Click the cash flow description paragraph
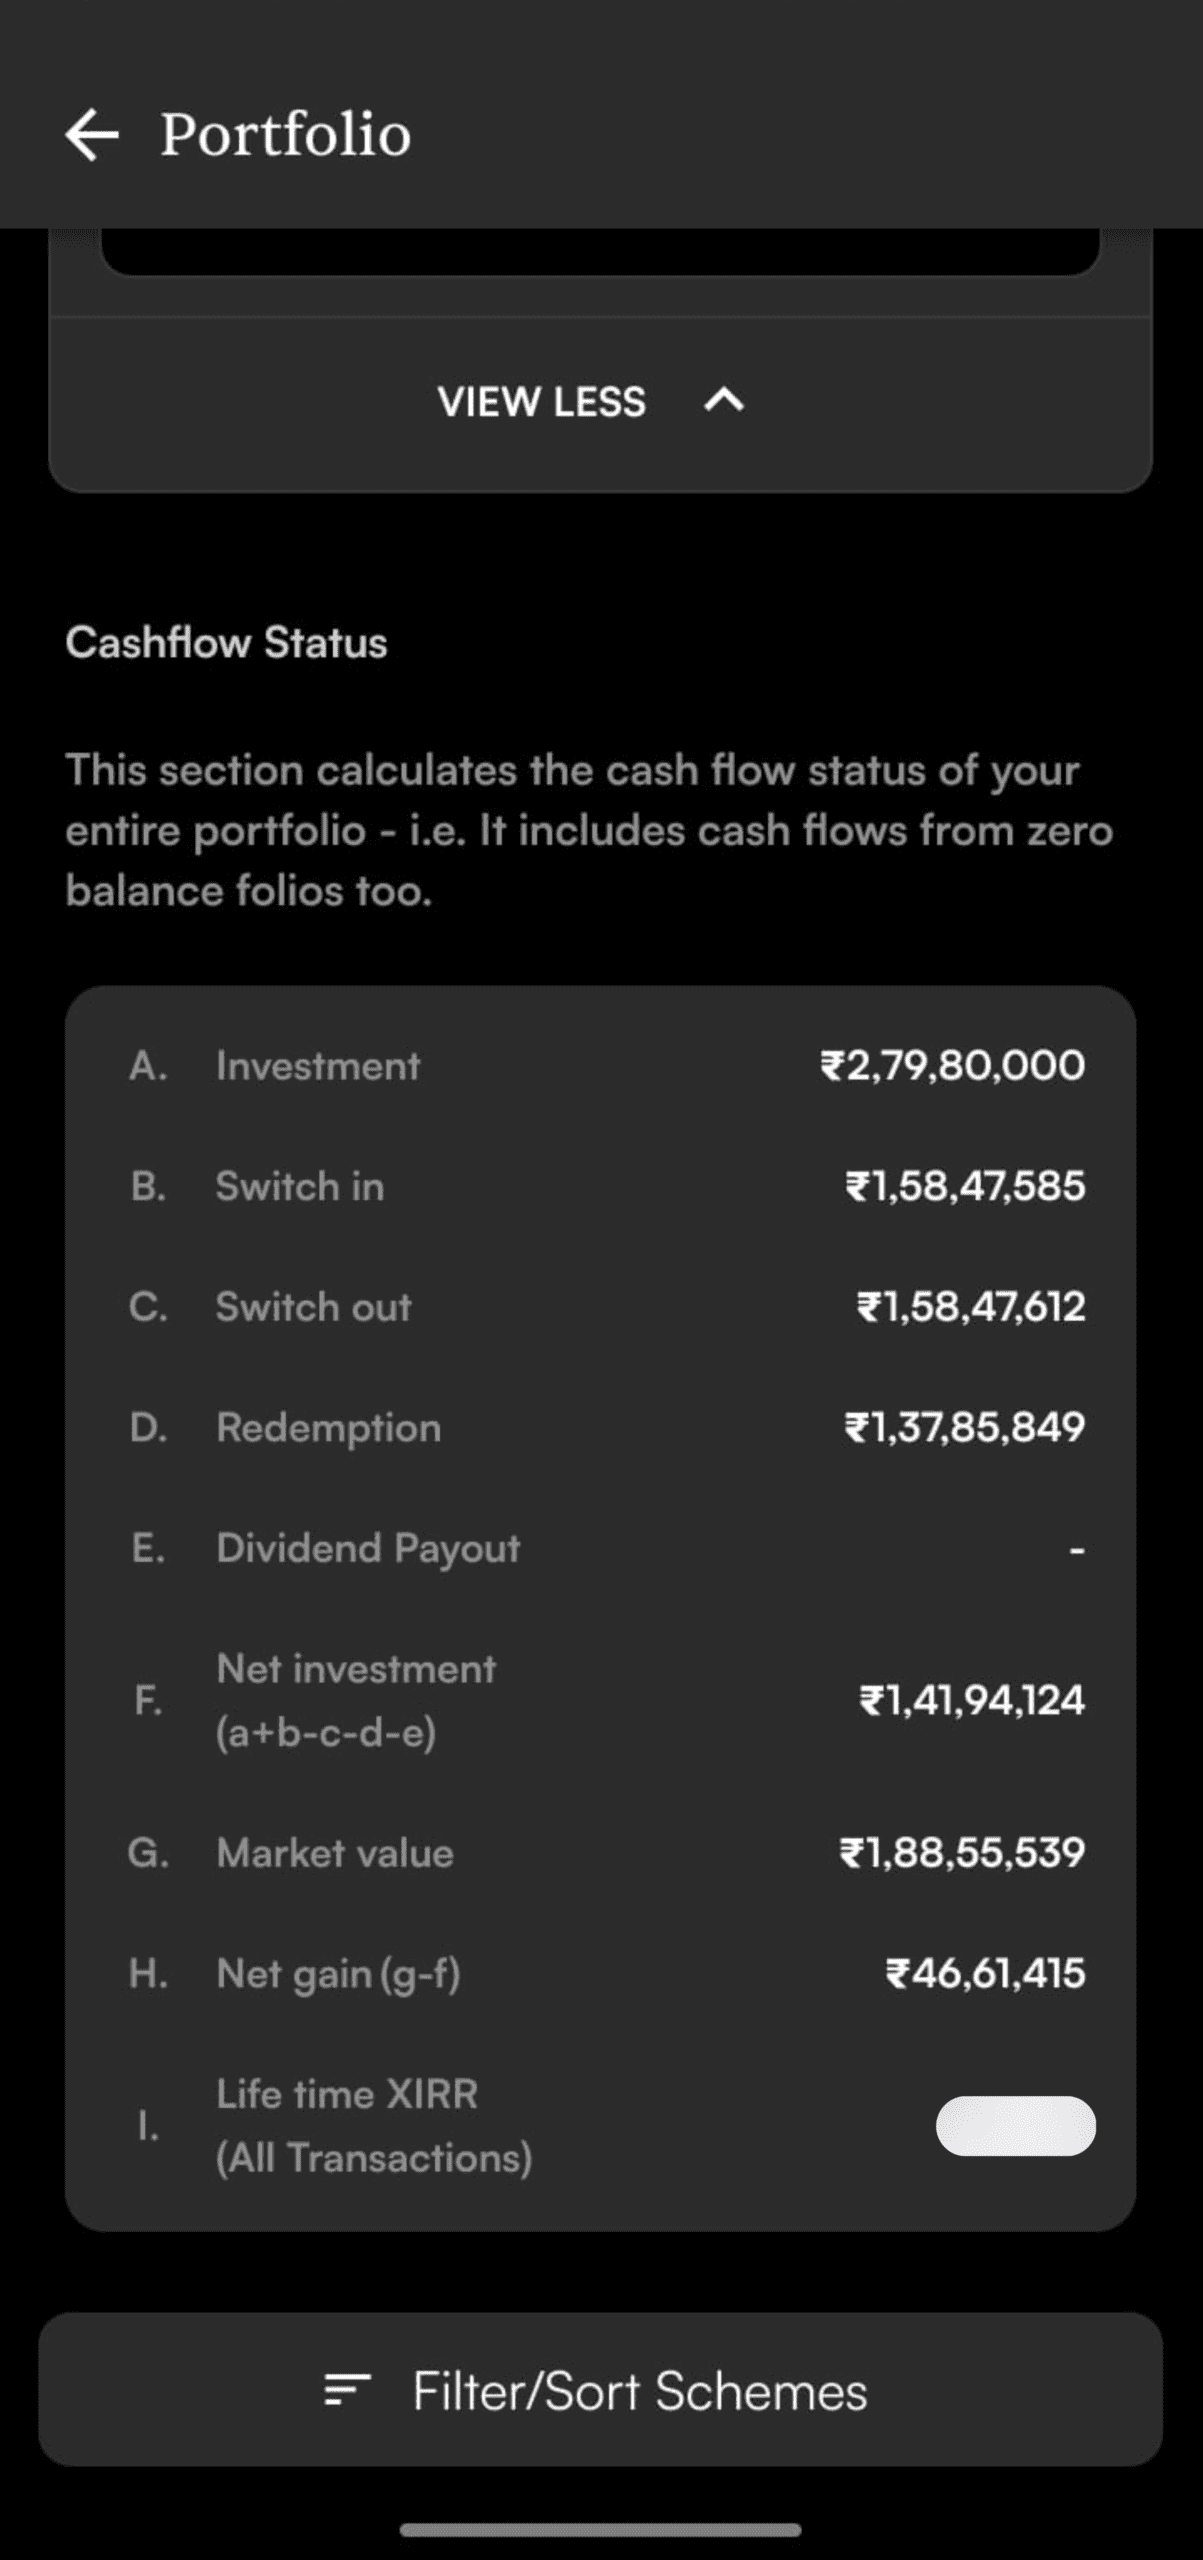Viewport: 1203px width, 2560px height. 590,830
